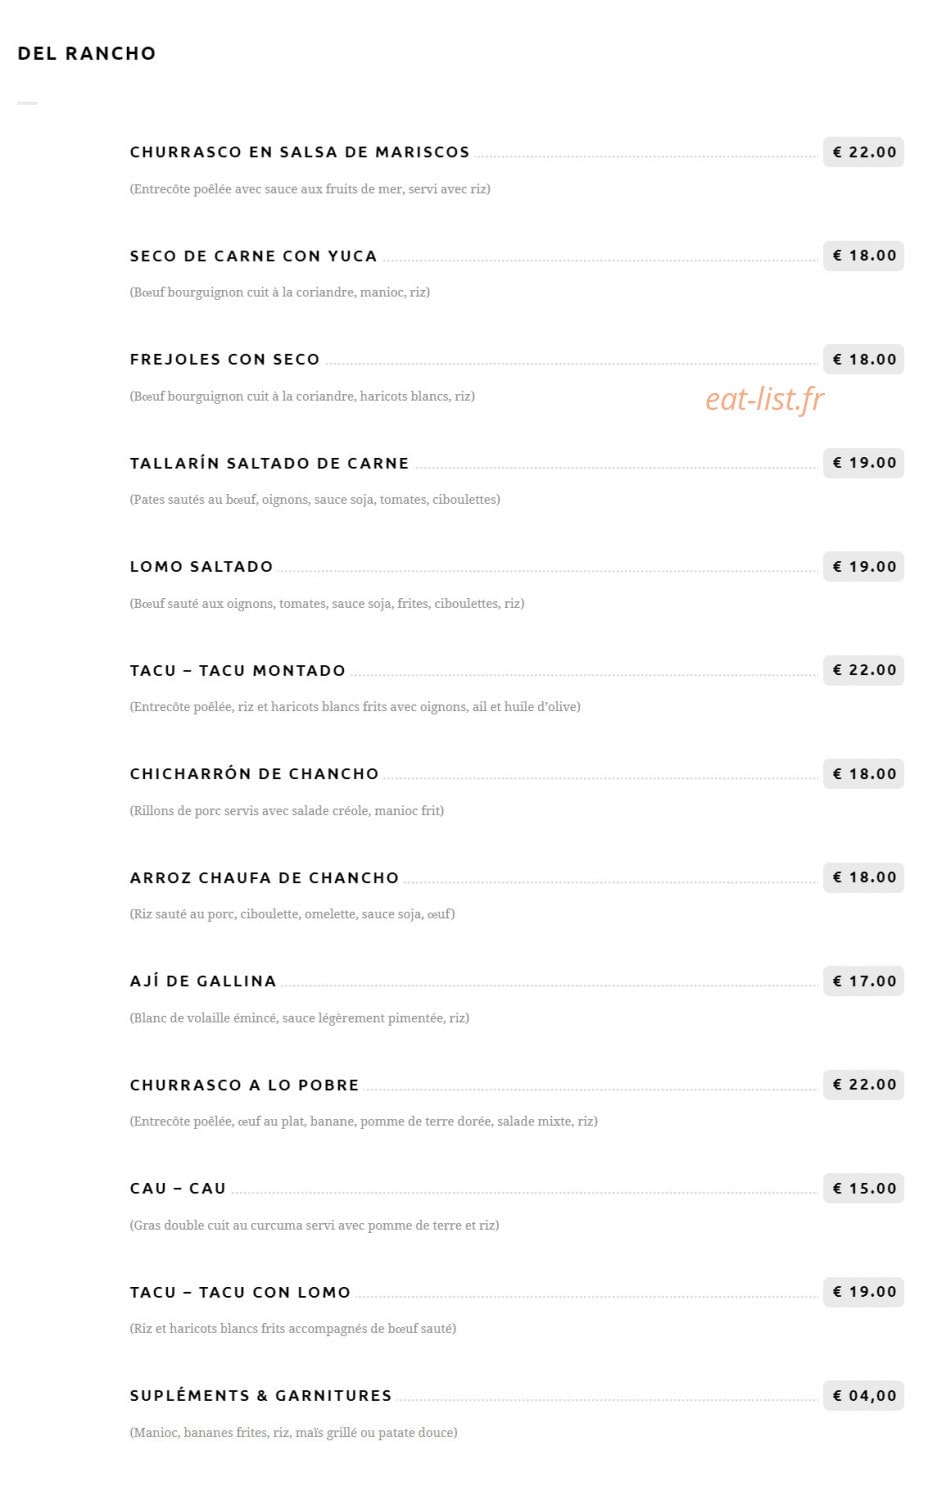This screenshot has width=928, height=1500.
Task: Click the €15.00 price badge
Action: point(863,1188)
